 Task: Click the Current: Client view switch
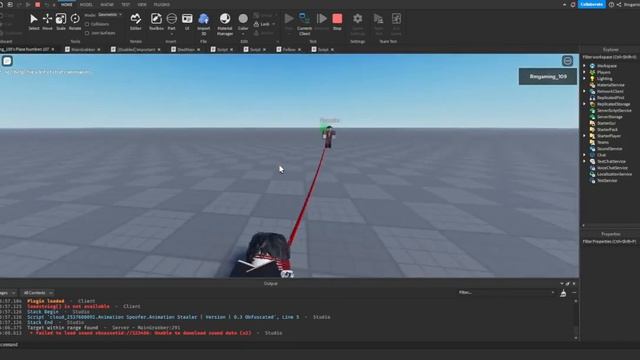[304, 24]
